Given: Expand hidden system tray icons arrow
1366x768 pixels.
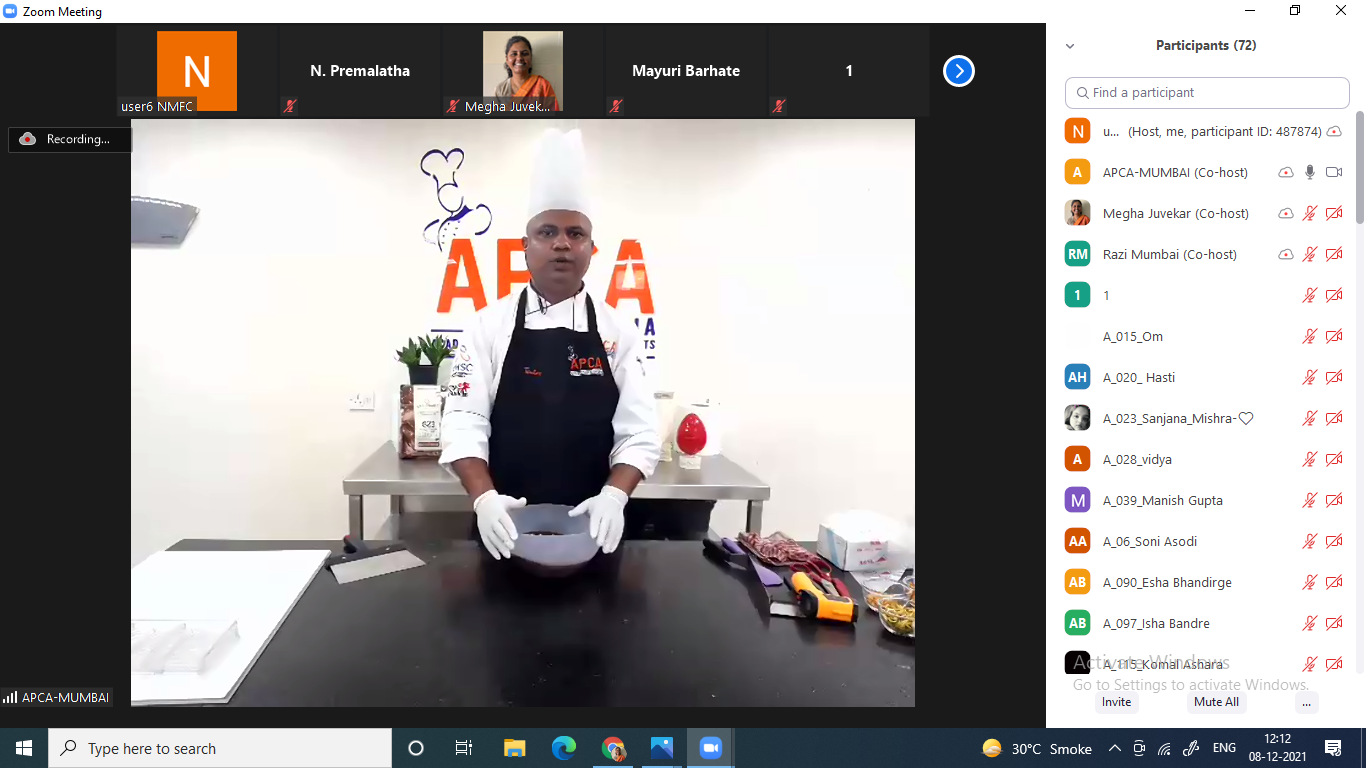Looking at the screenshot, I should [x=1114, y=748].
